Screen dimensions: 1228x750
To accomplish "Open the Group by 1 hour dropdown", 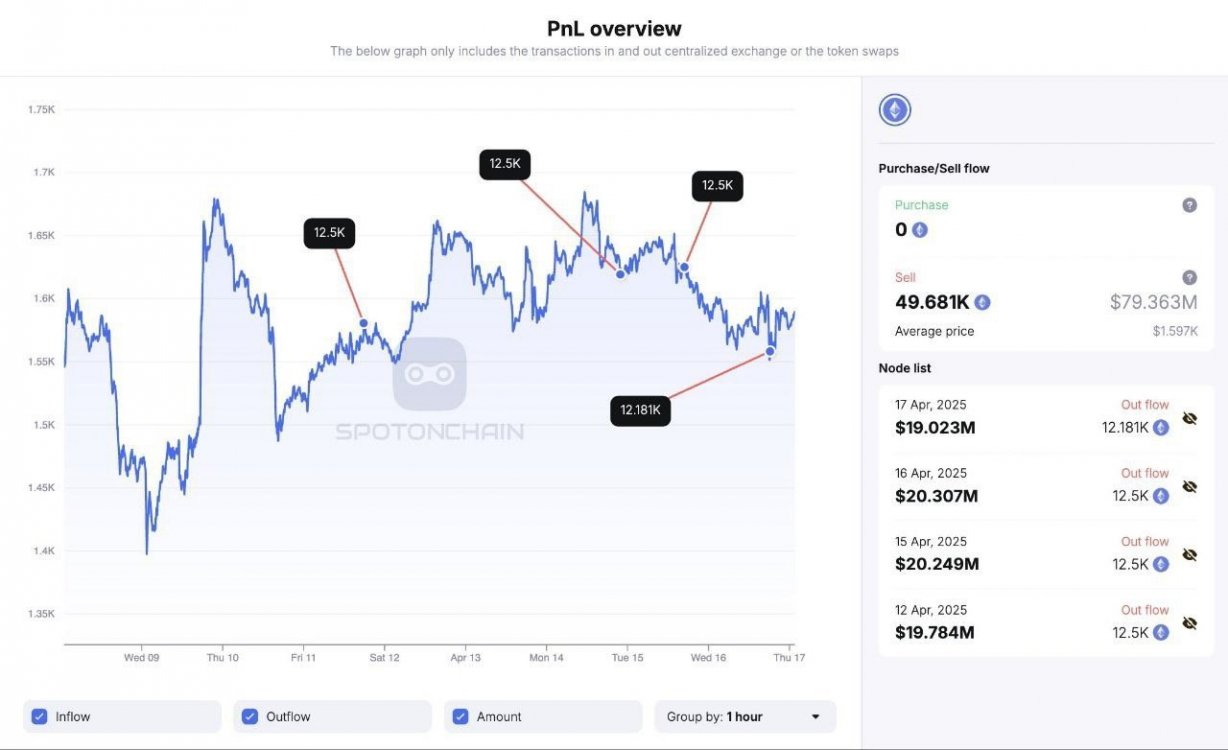I will (x=745, y=716).
